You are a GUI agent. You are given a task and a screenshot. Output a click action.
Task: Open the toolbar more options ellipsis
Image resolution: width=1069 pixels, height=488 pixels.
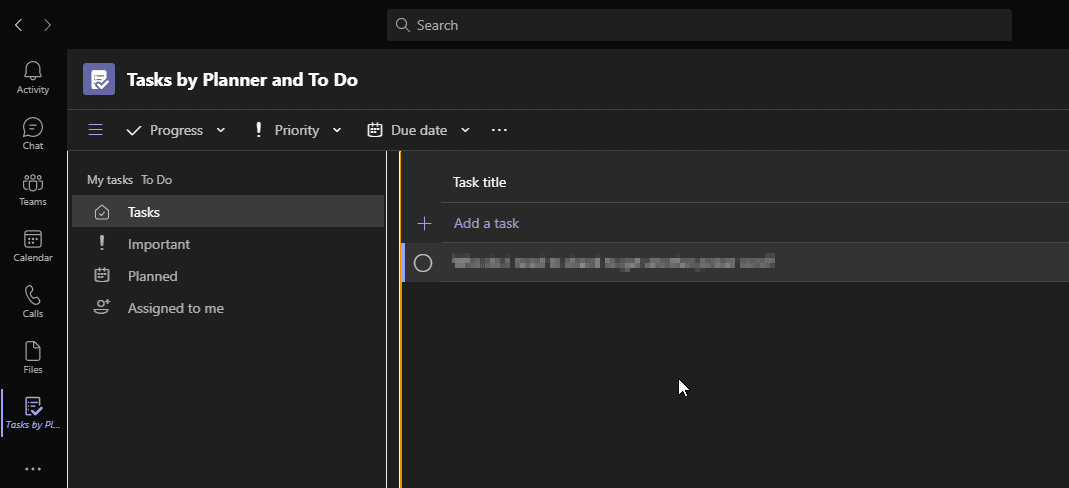coord(499,130)
